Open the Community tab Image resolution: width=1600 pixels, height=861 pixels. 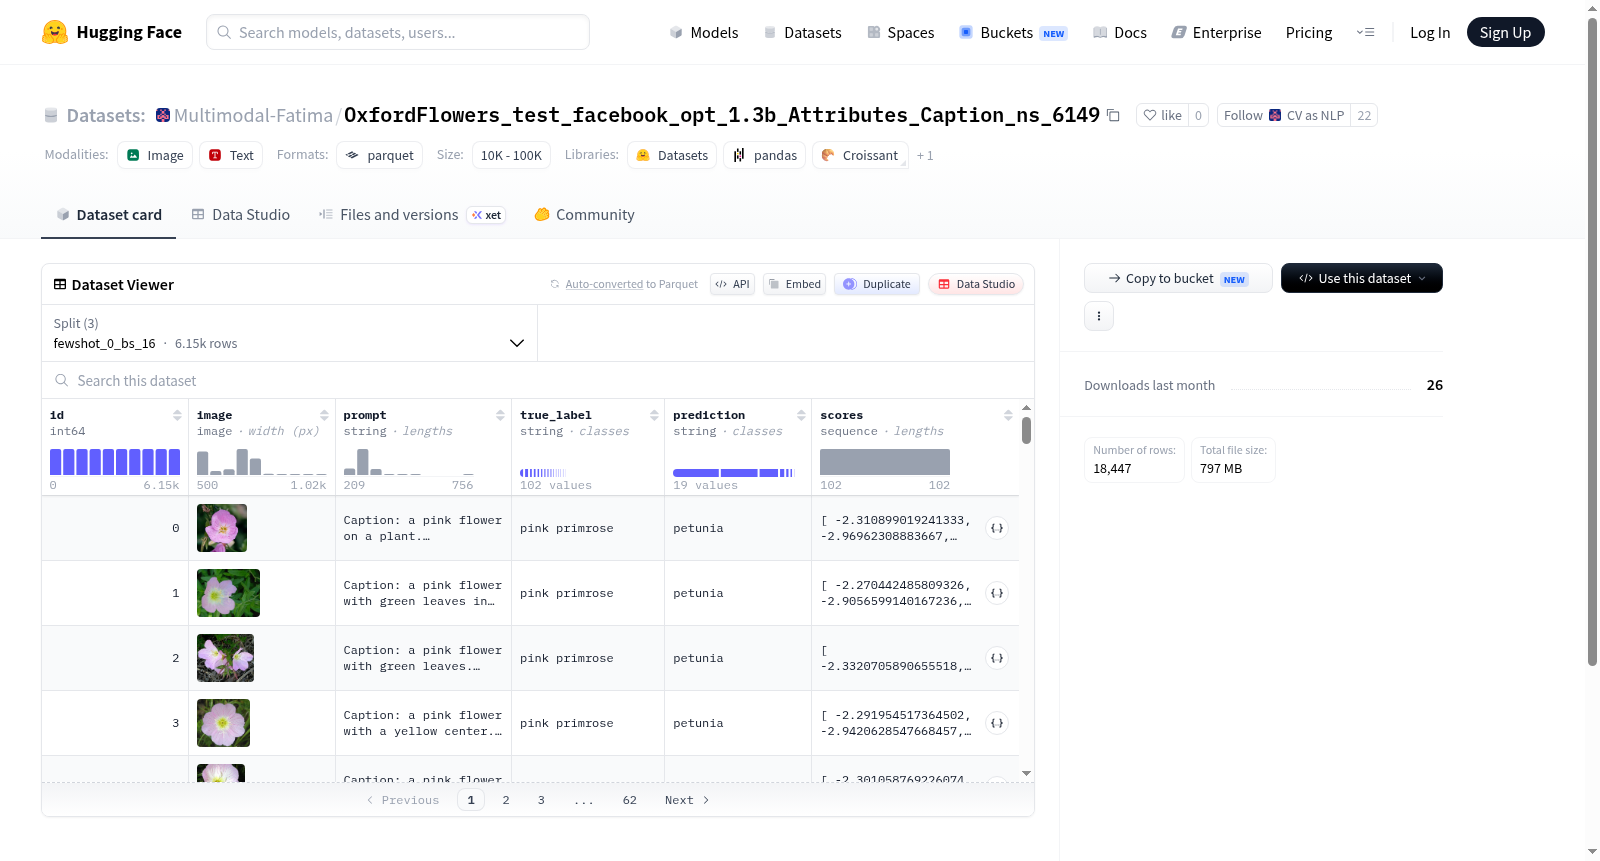coord(585,215)
